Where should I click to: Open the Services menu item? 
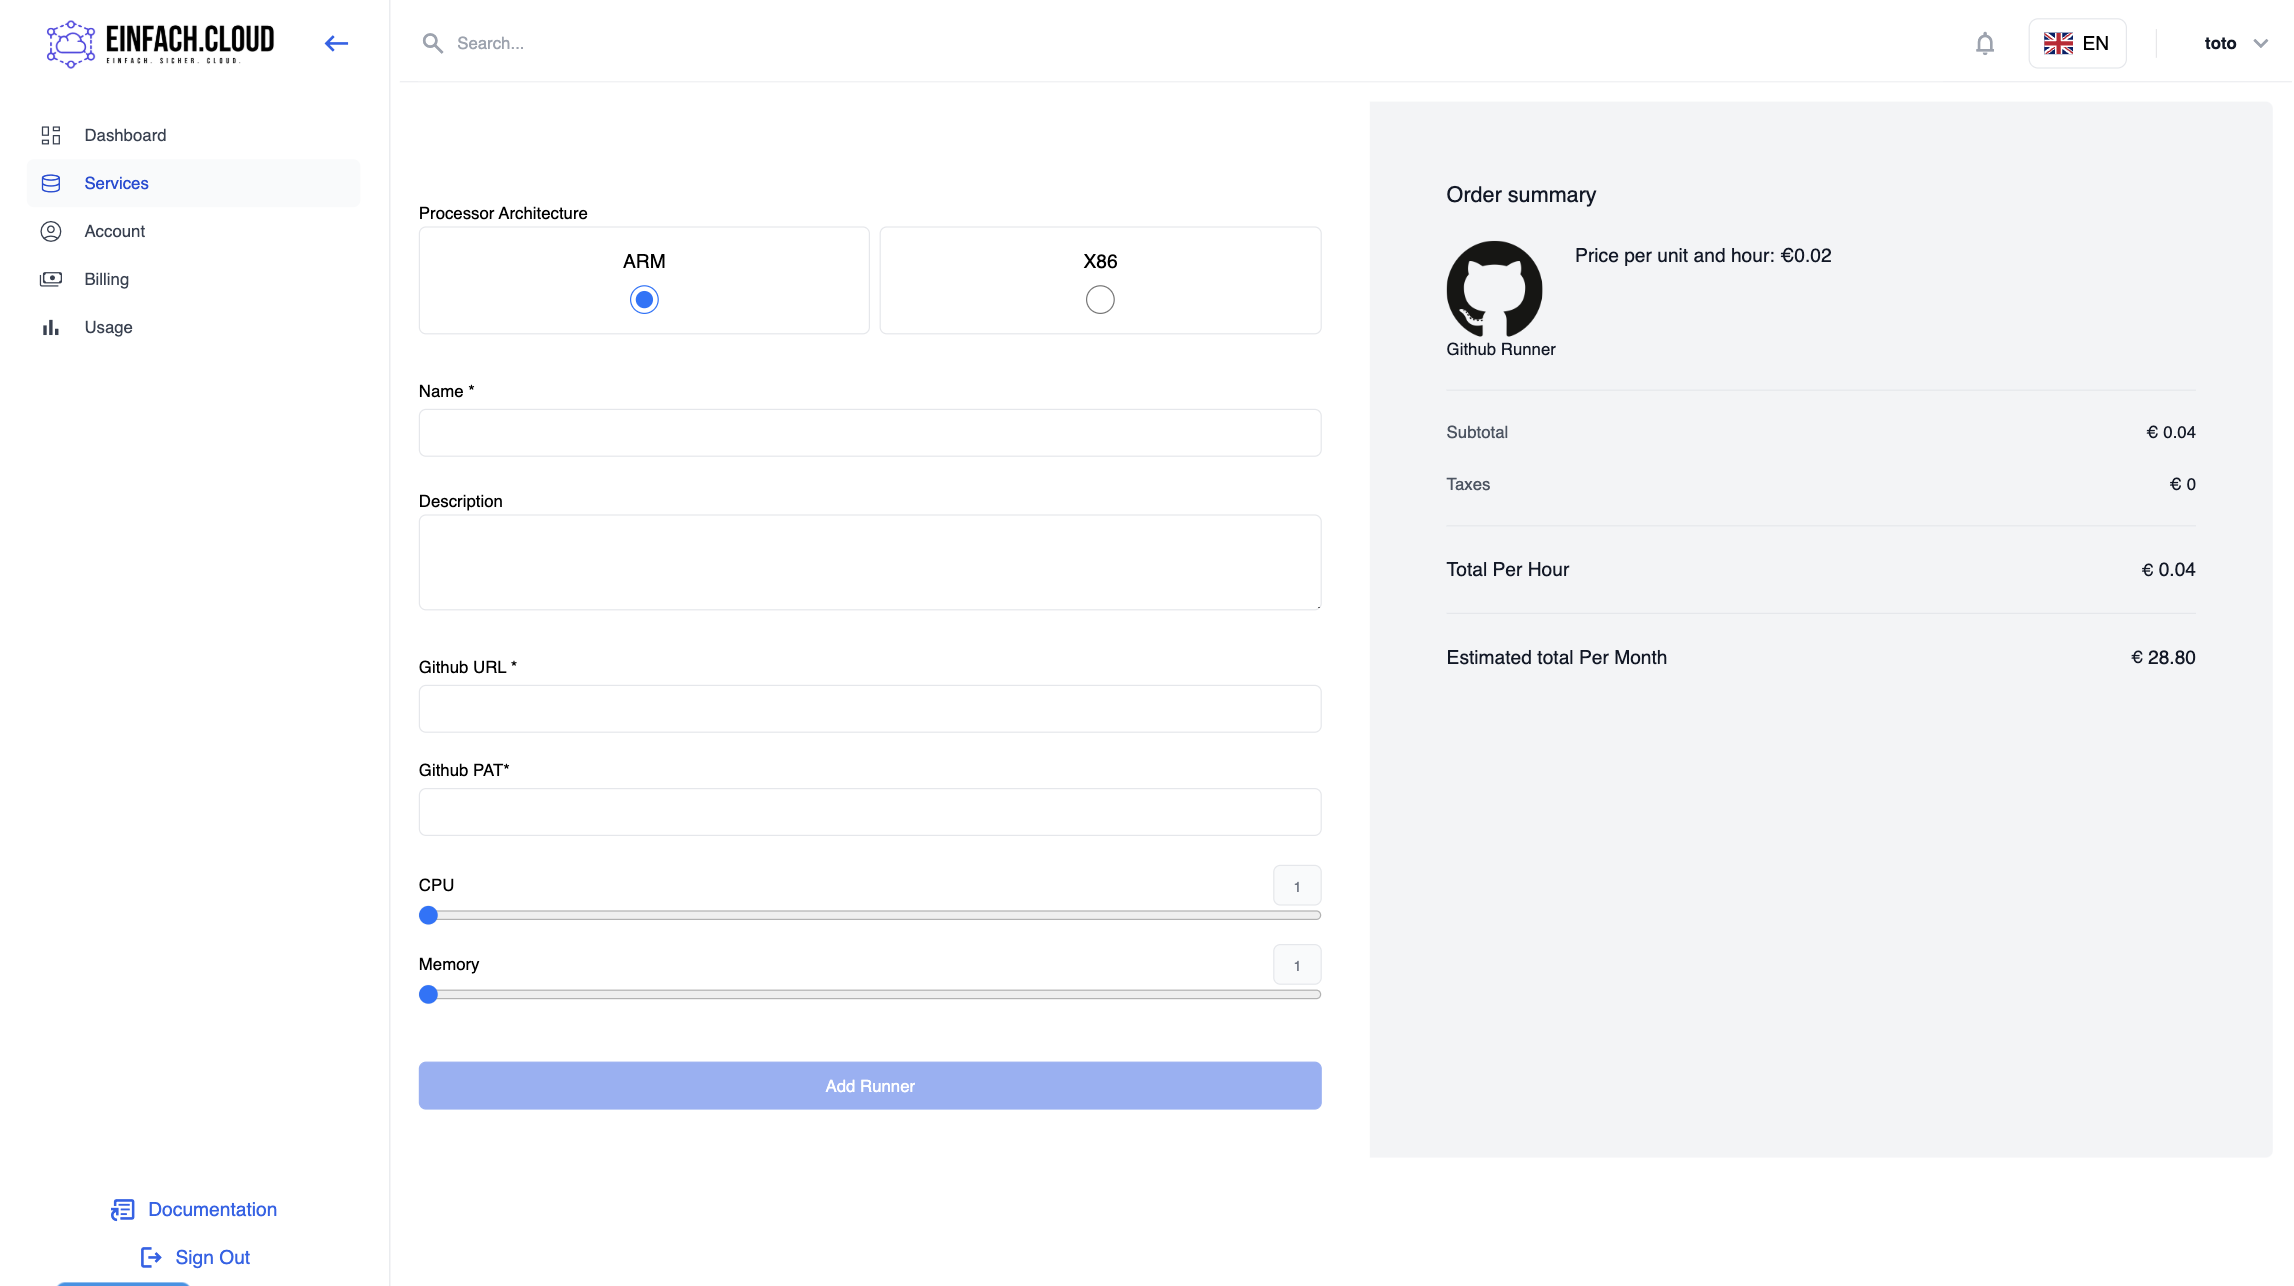pos(116,183)
